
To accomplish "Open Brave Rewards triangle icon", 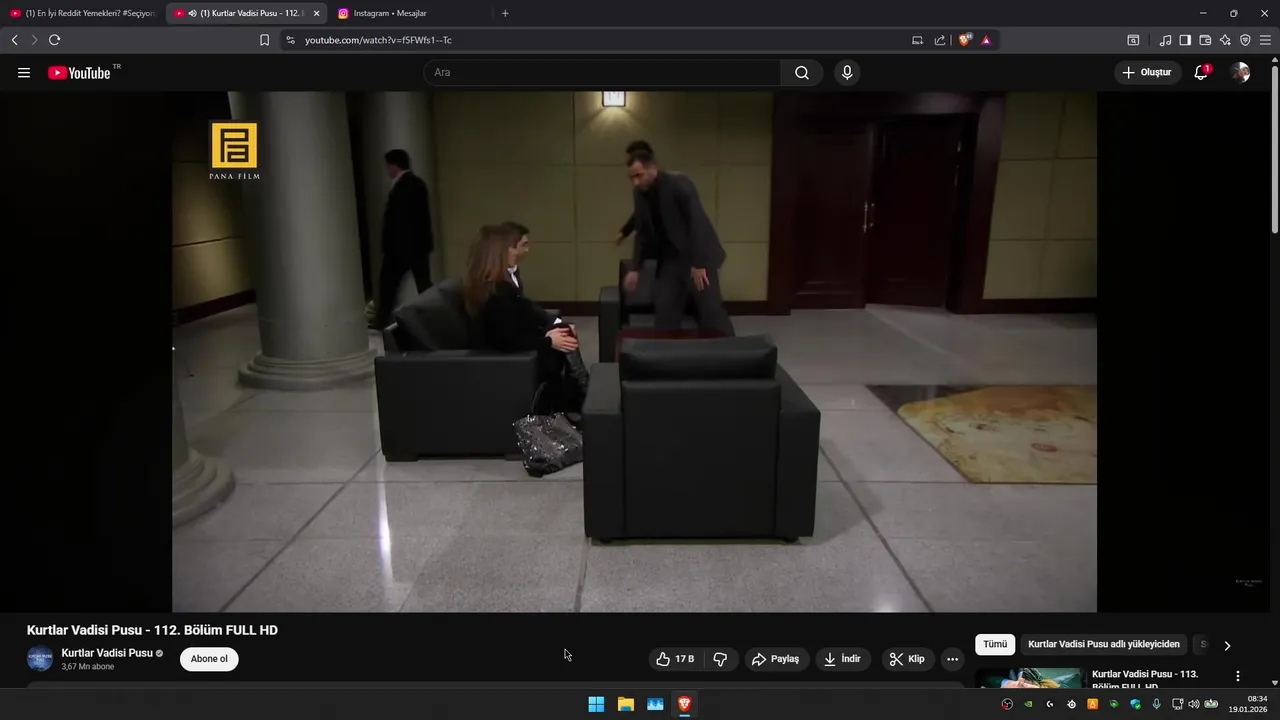I will [x=986, y=40].
